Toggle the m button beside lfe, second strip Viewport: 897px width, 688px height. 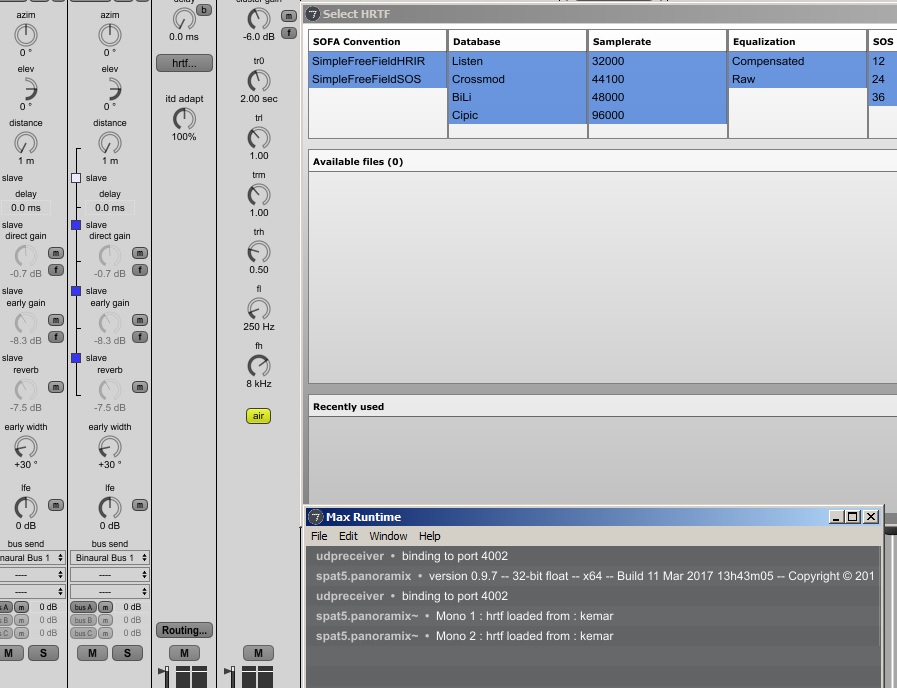point(140,505)
